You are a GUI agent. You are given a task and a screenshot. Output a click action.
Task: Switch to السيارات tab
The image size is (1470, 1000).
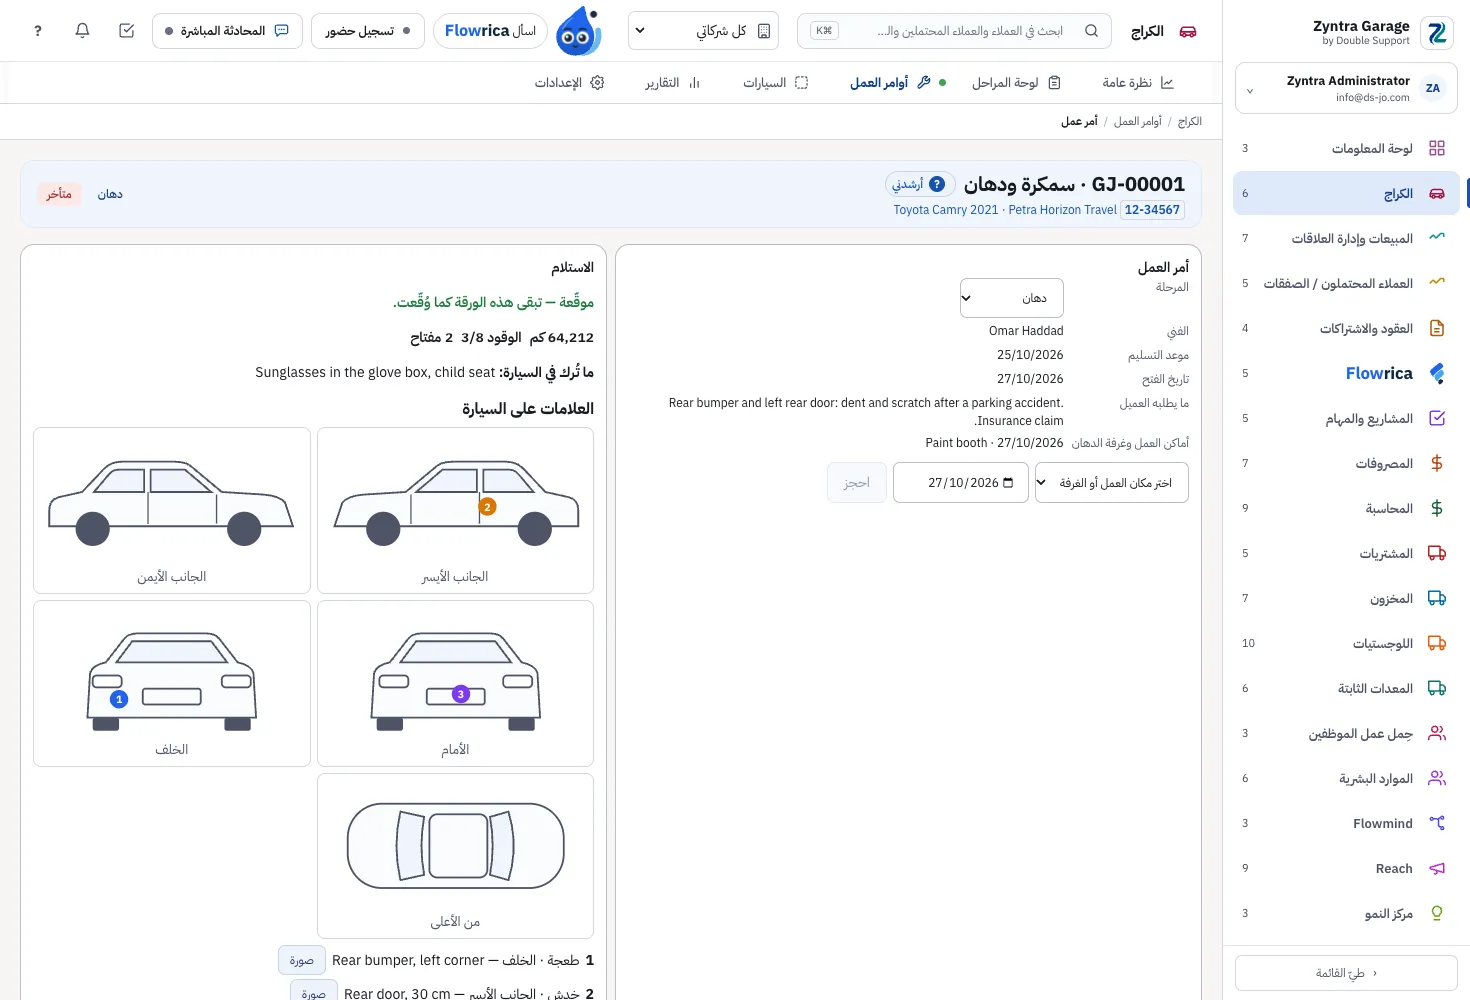click(x=775, y=83)
